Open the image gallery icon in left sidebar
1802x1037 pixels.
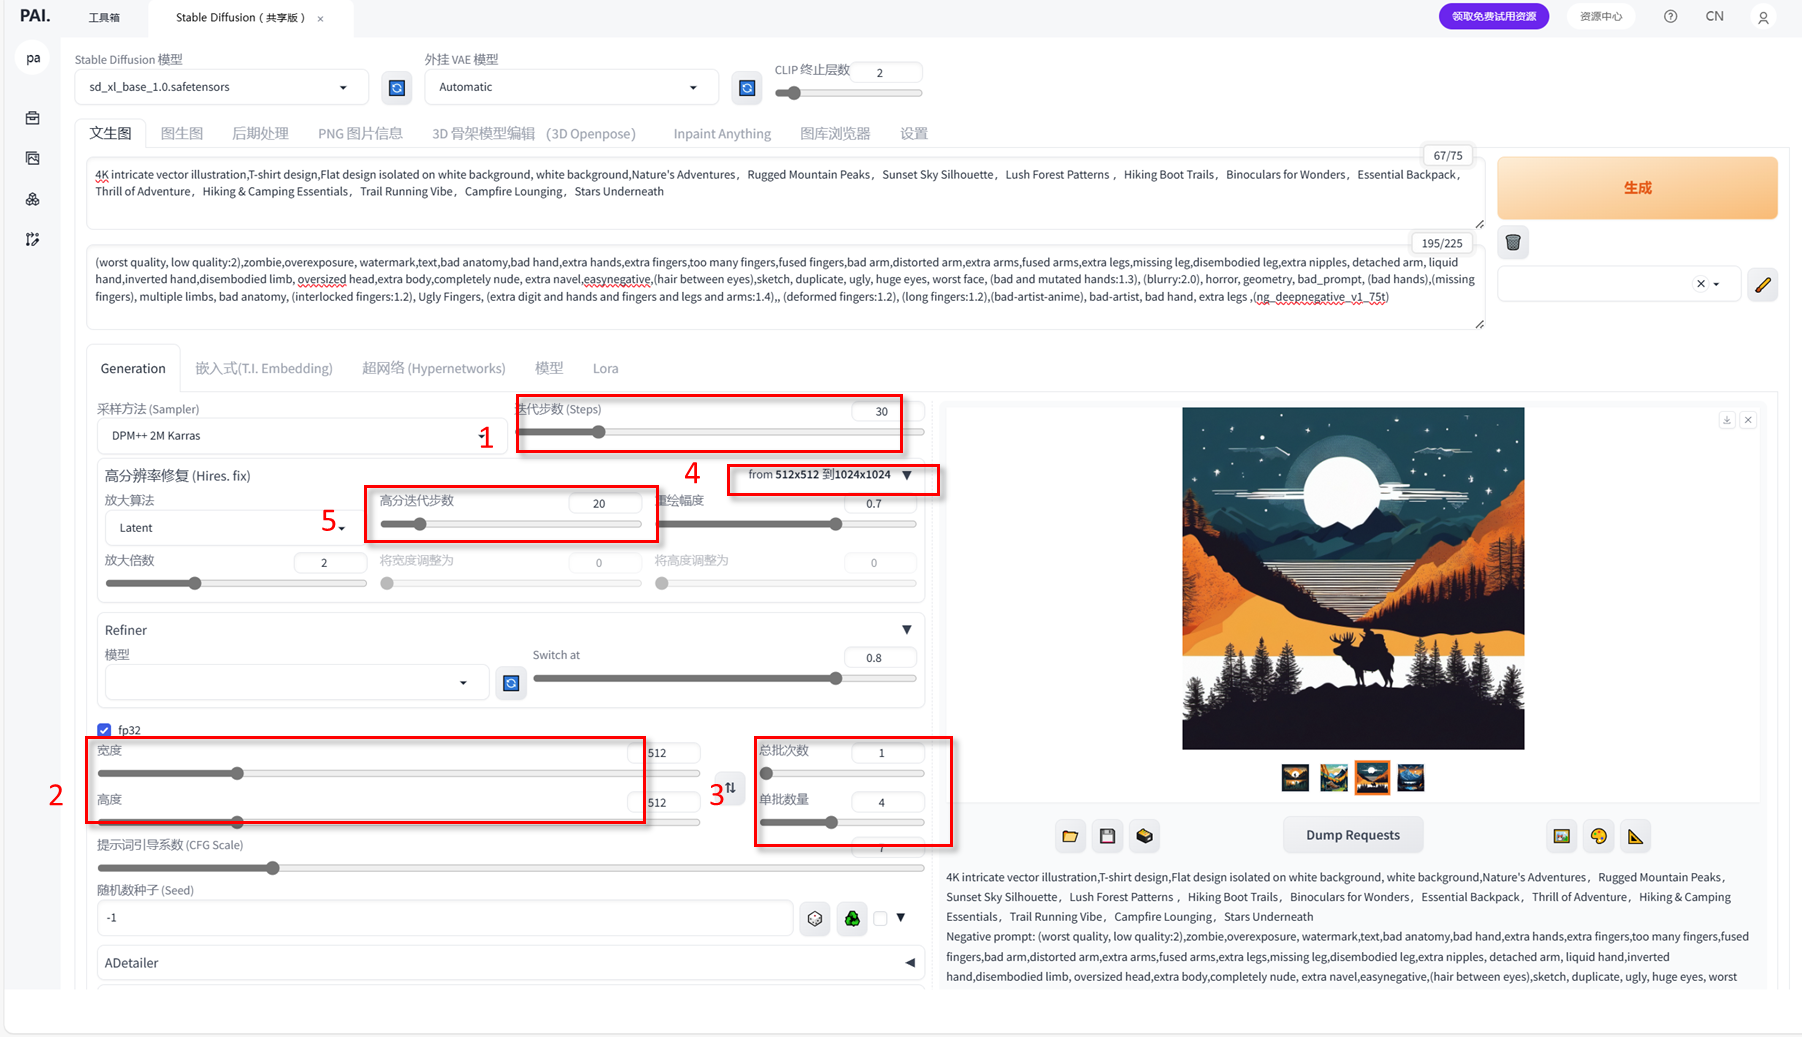point(33,158)
